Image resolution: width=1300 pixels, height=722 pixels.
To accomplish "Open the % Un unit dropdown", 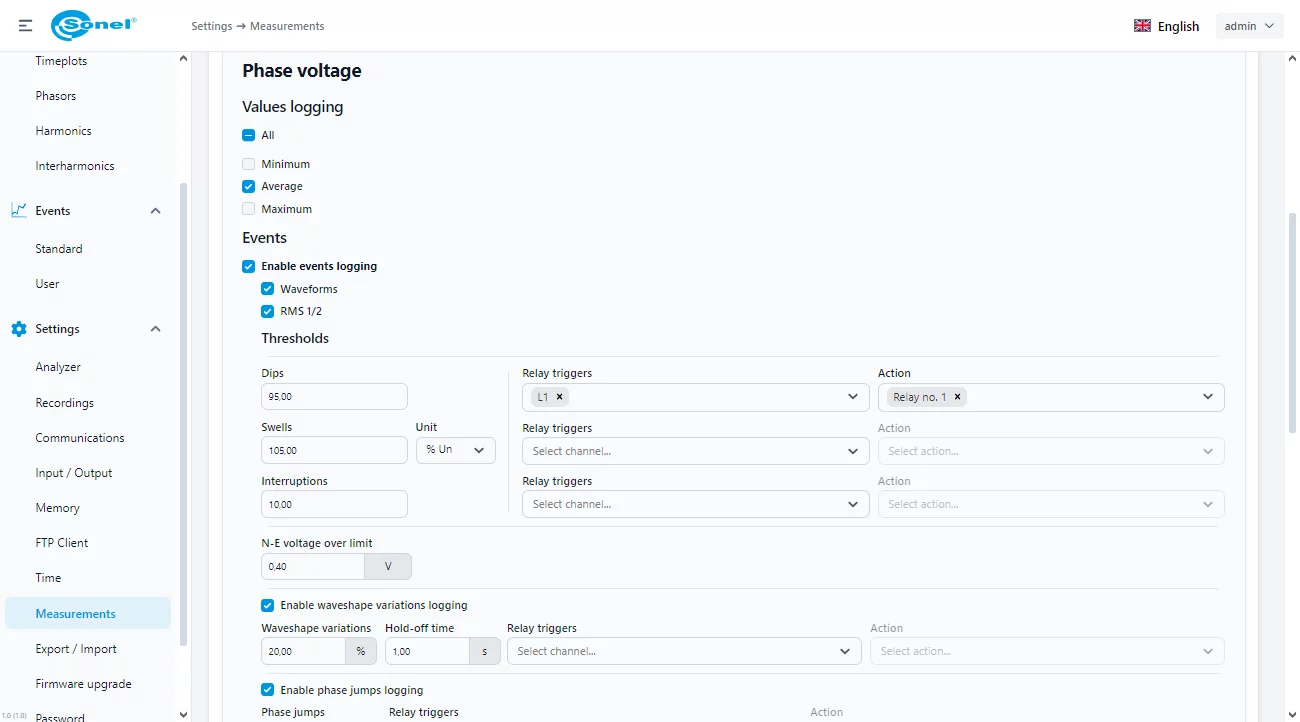I will pyautogui.click(x=455, y=450).
